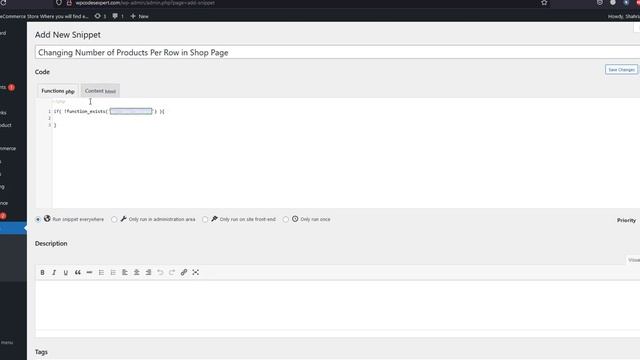Image resolution: width=640 pixels, height=360 pixels.
Task: Select Run snippet everywhere option
Action: pos(38,220)
